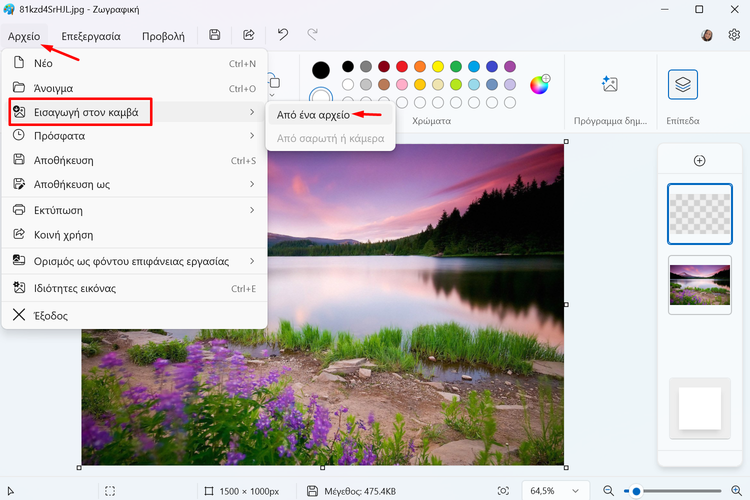Undo the last action
The height and width of the screenshot is (500, 750).
click(x=283, y=34)
